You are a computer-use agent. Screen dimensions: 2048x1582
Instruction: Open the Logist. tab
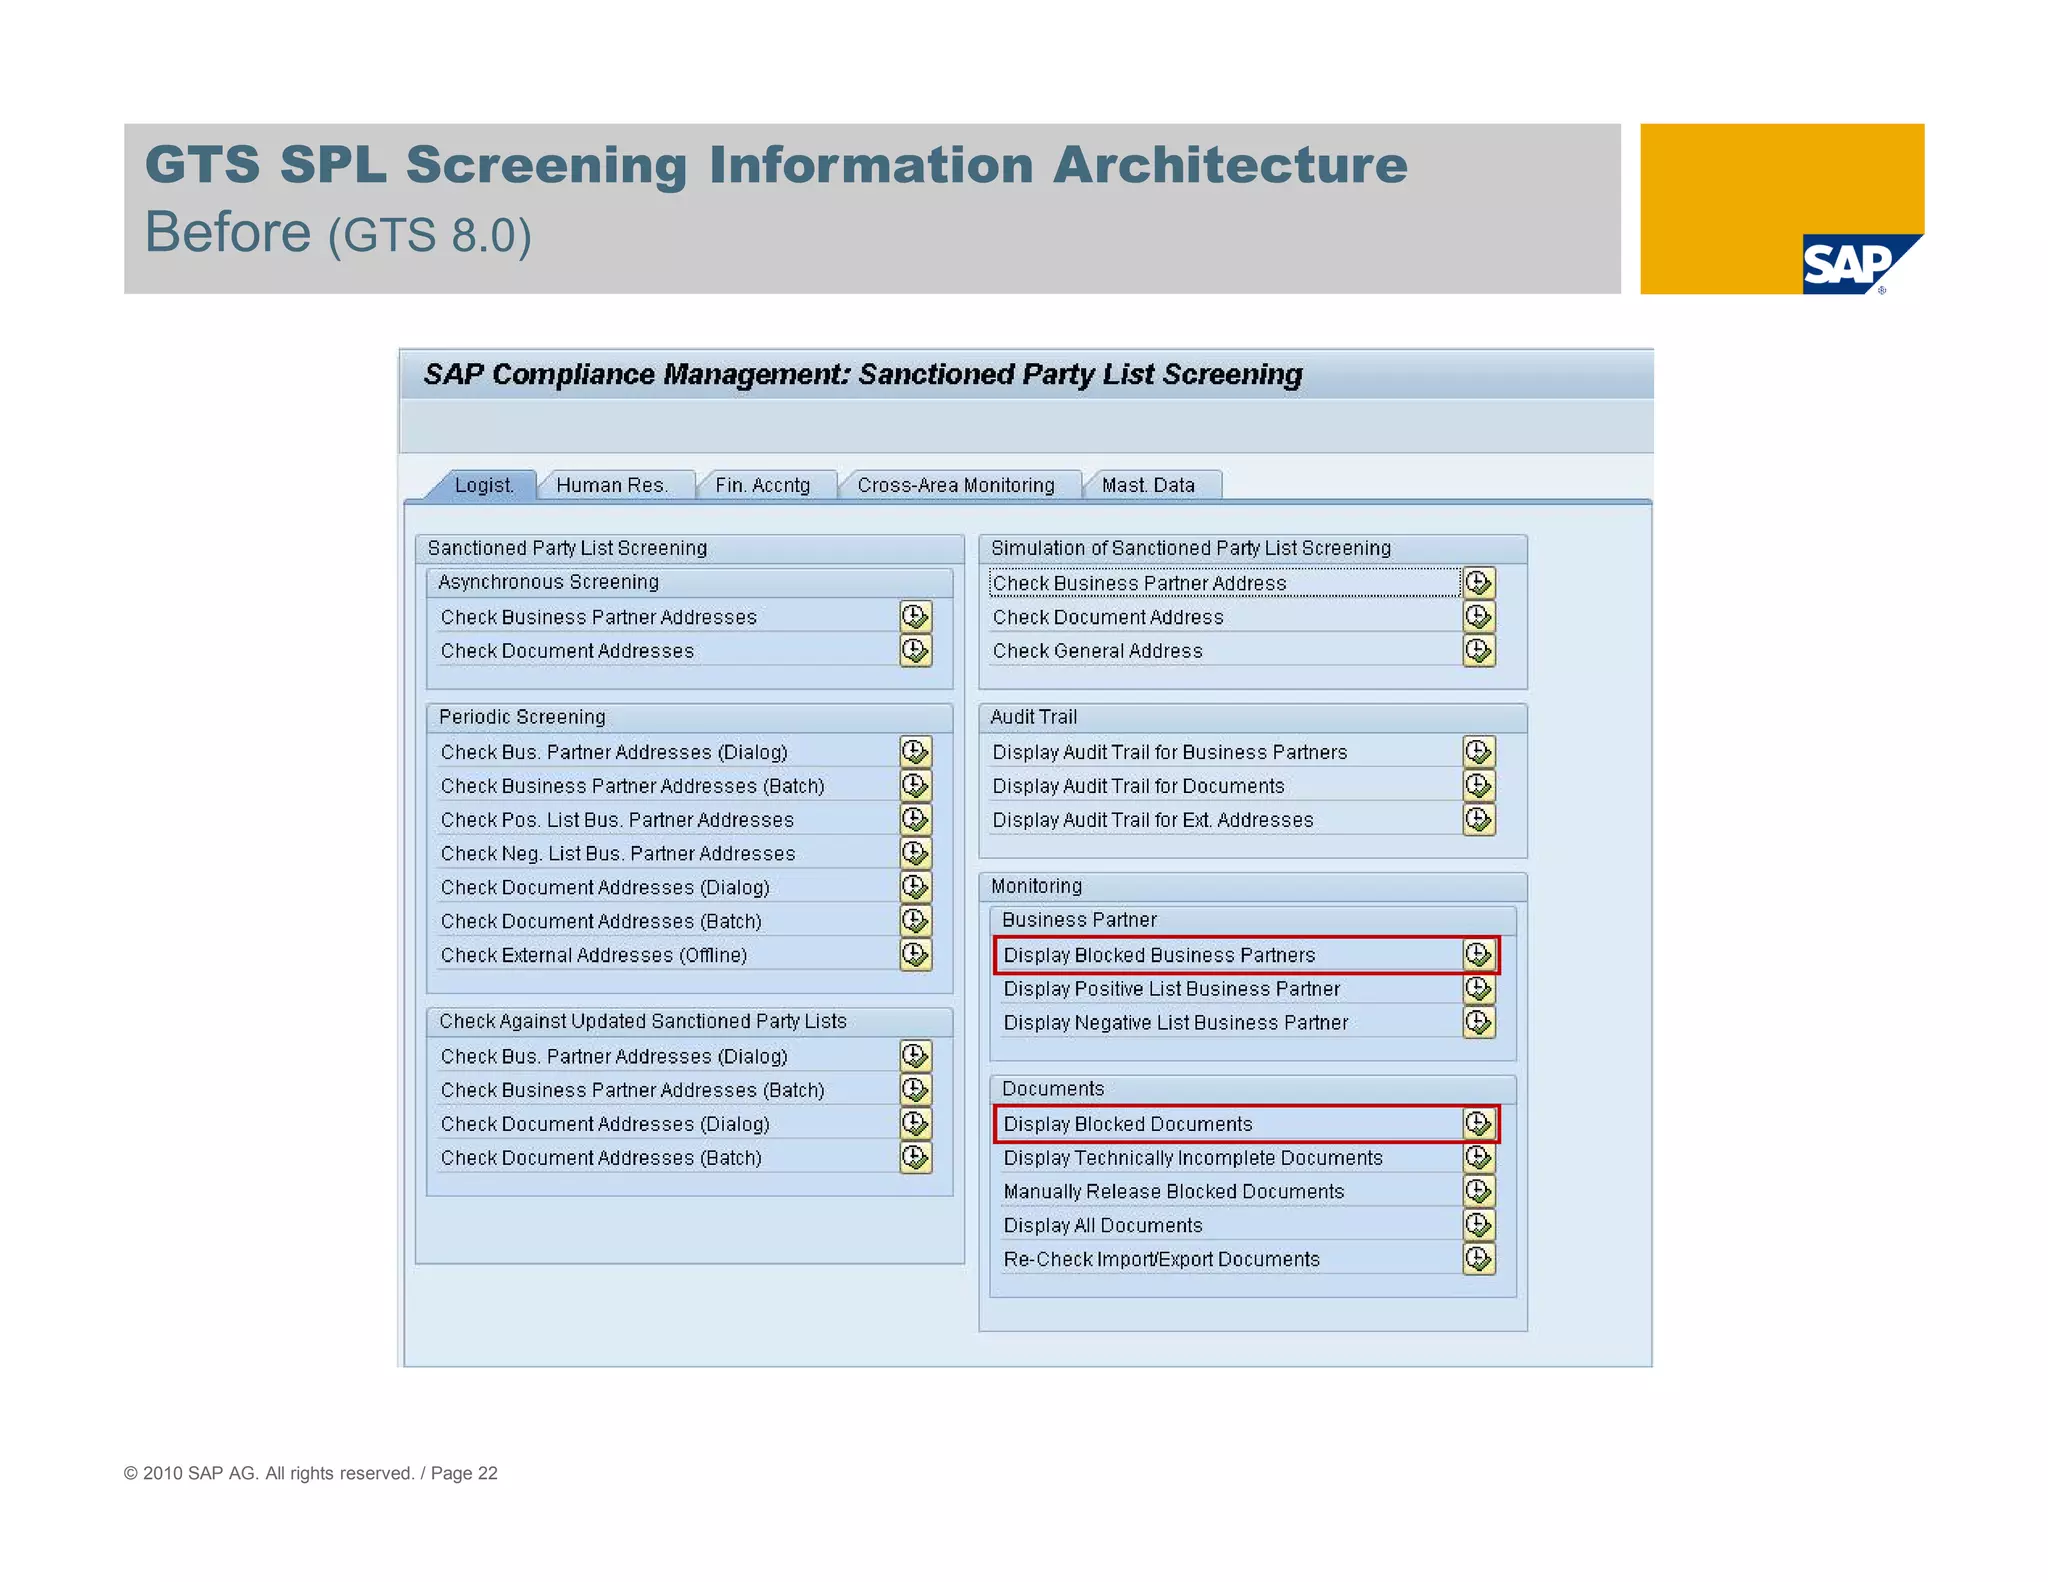click(x=484, y=485)
